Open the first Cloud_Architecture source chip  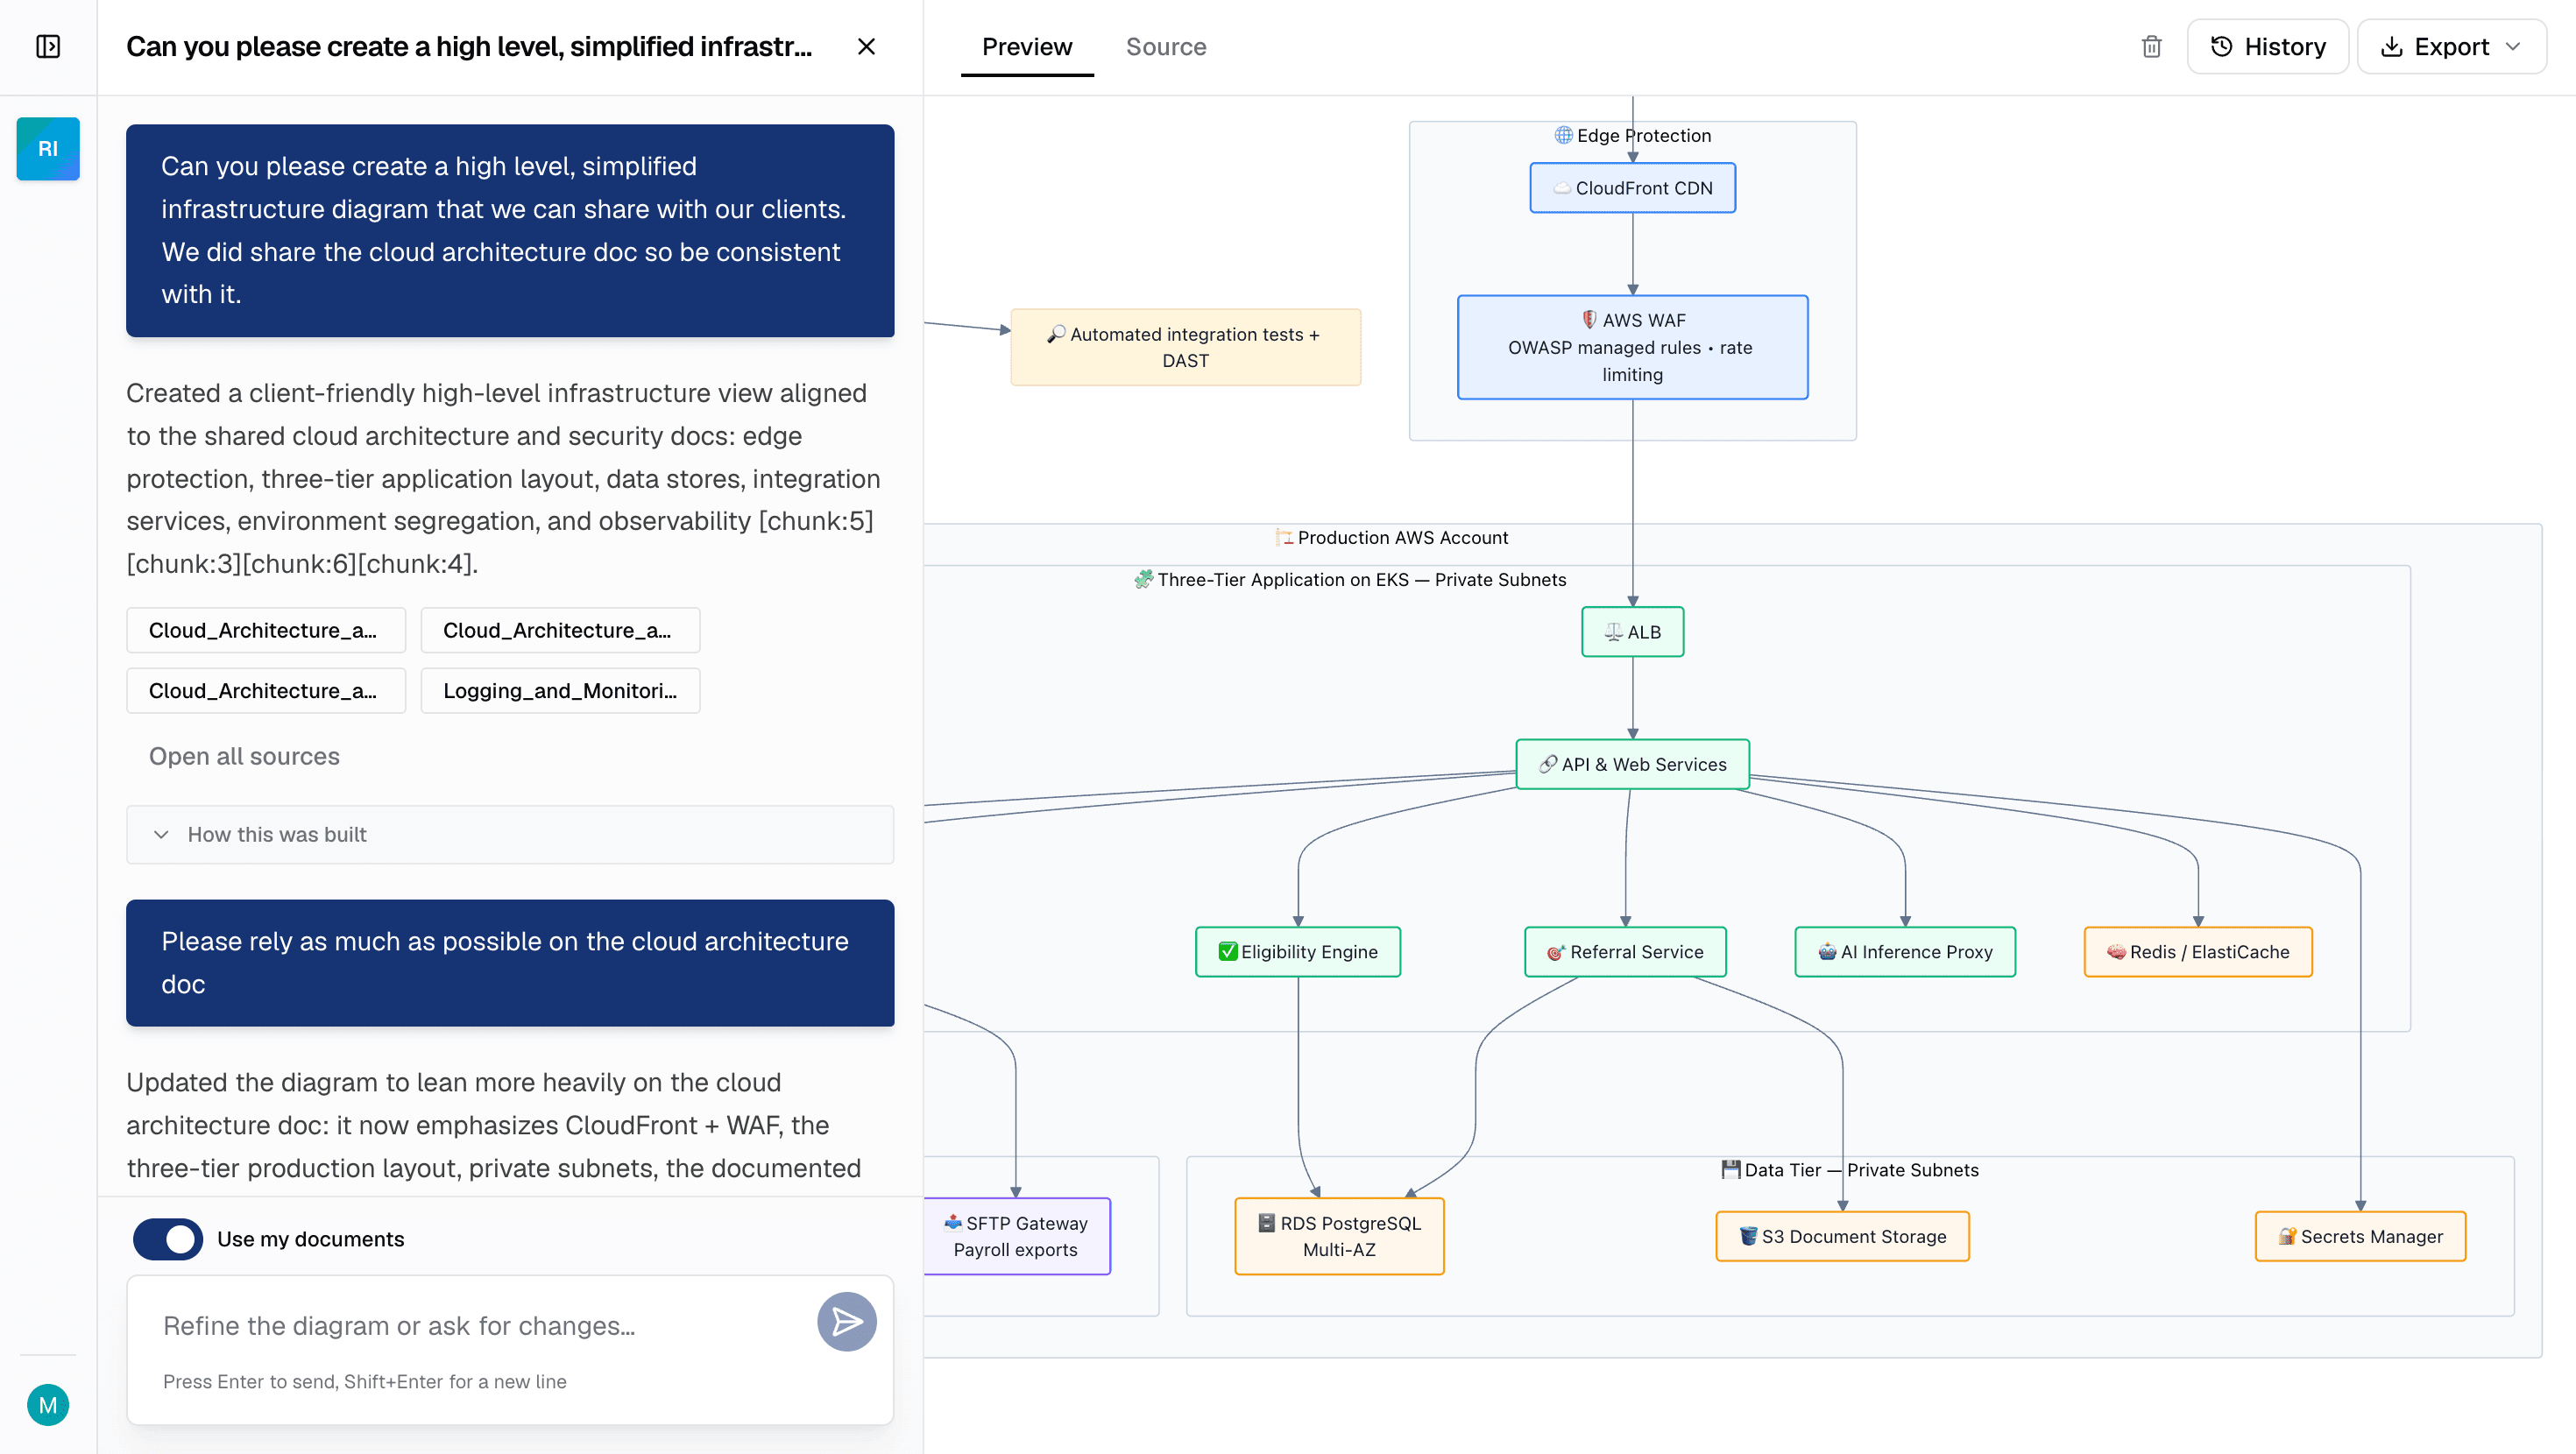tap(266, 630)
